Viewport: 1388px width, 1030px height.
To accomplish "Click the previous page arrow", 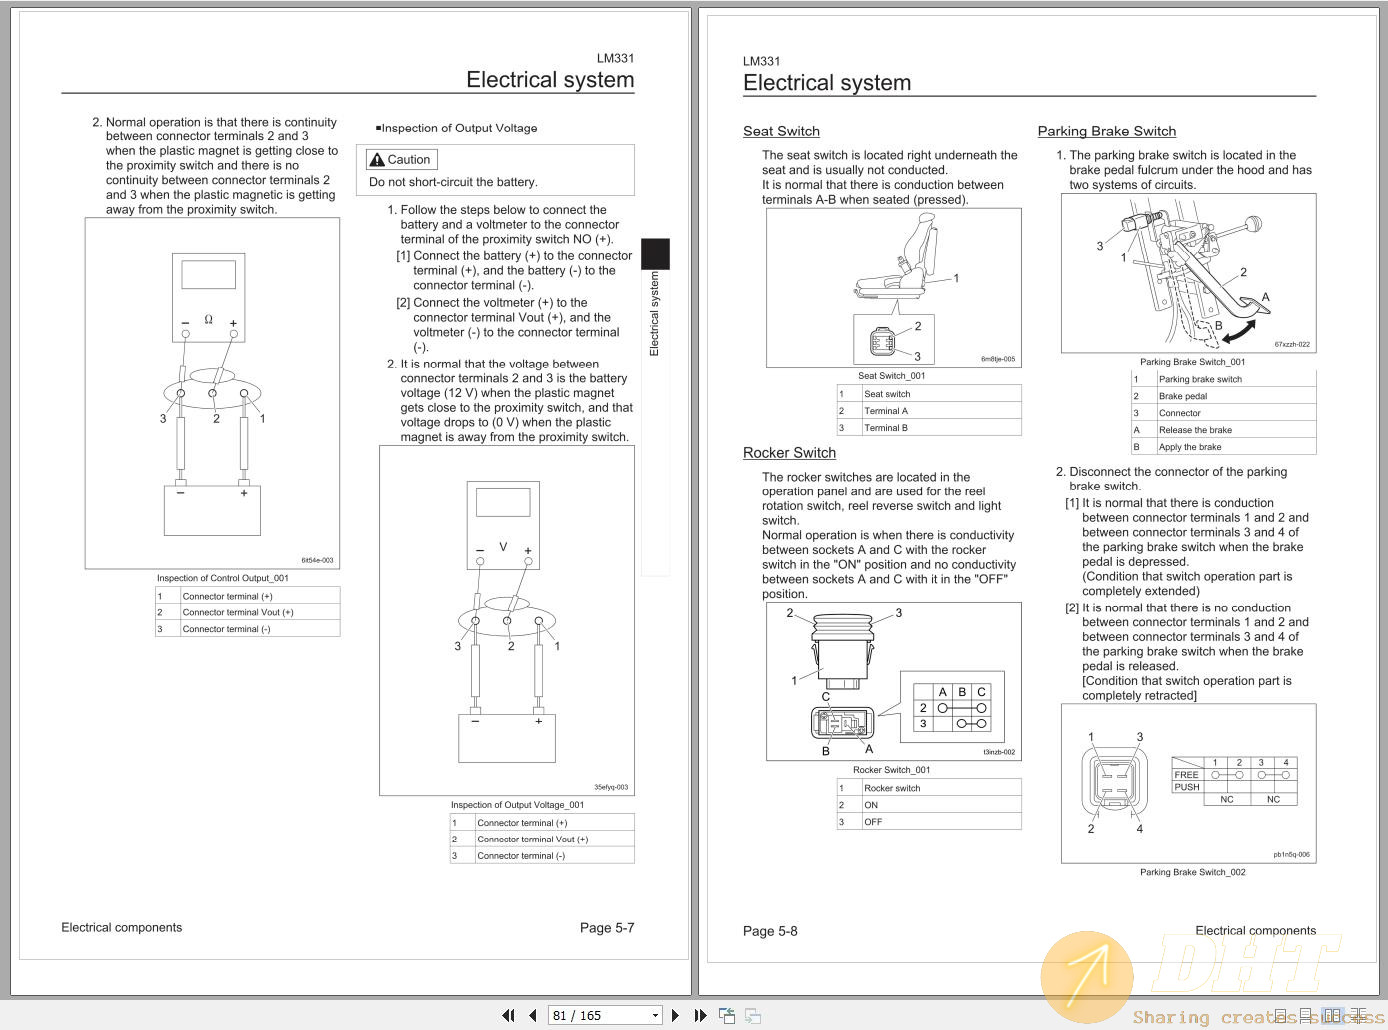I will pyautogui.click(x=533, y=1015).
